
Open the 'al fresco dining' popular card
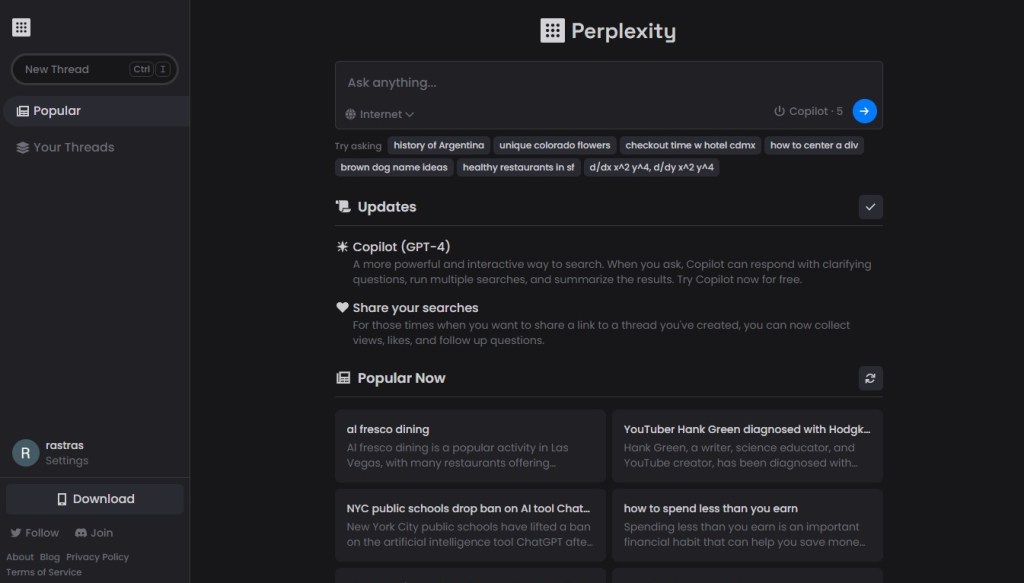click(470, 445)
